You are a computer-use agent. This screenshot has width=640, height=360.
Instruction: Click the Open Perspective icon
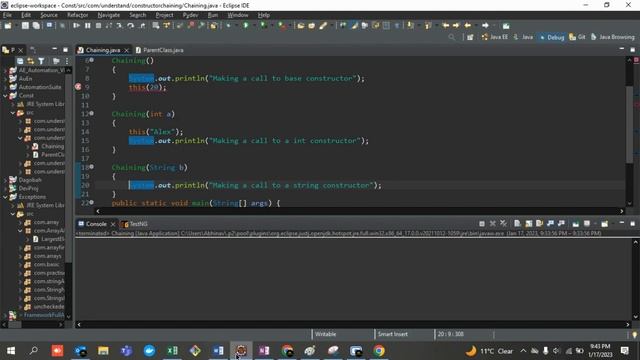[x=470, y=37]
